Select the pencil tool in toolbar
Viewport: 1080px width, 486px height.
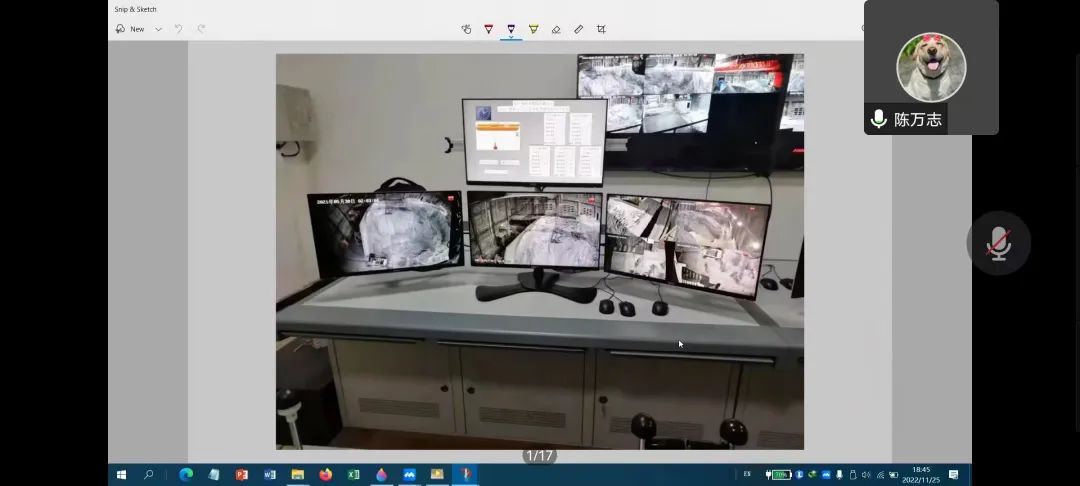[511, 29]
